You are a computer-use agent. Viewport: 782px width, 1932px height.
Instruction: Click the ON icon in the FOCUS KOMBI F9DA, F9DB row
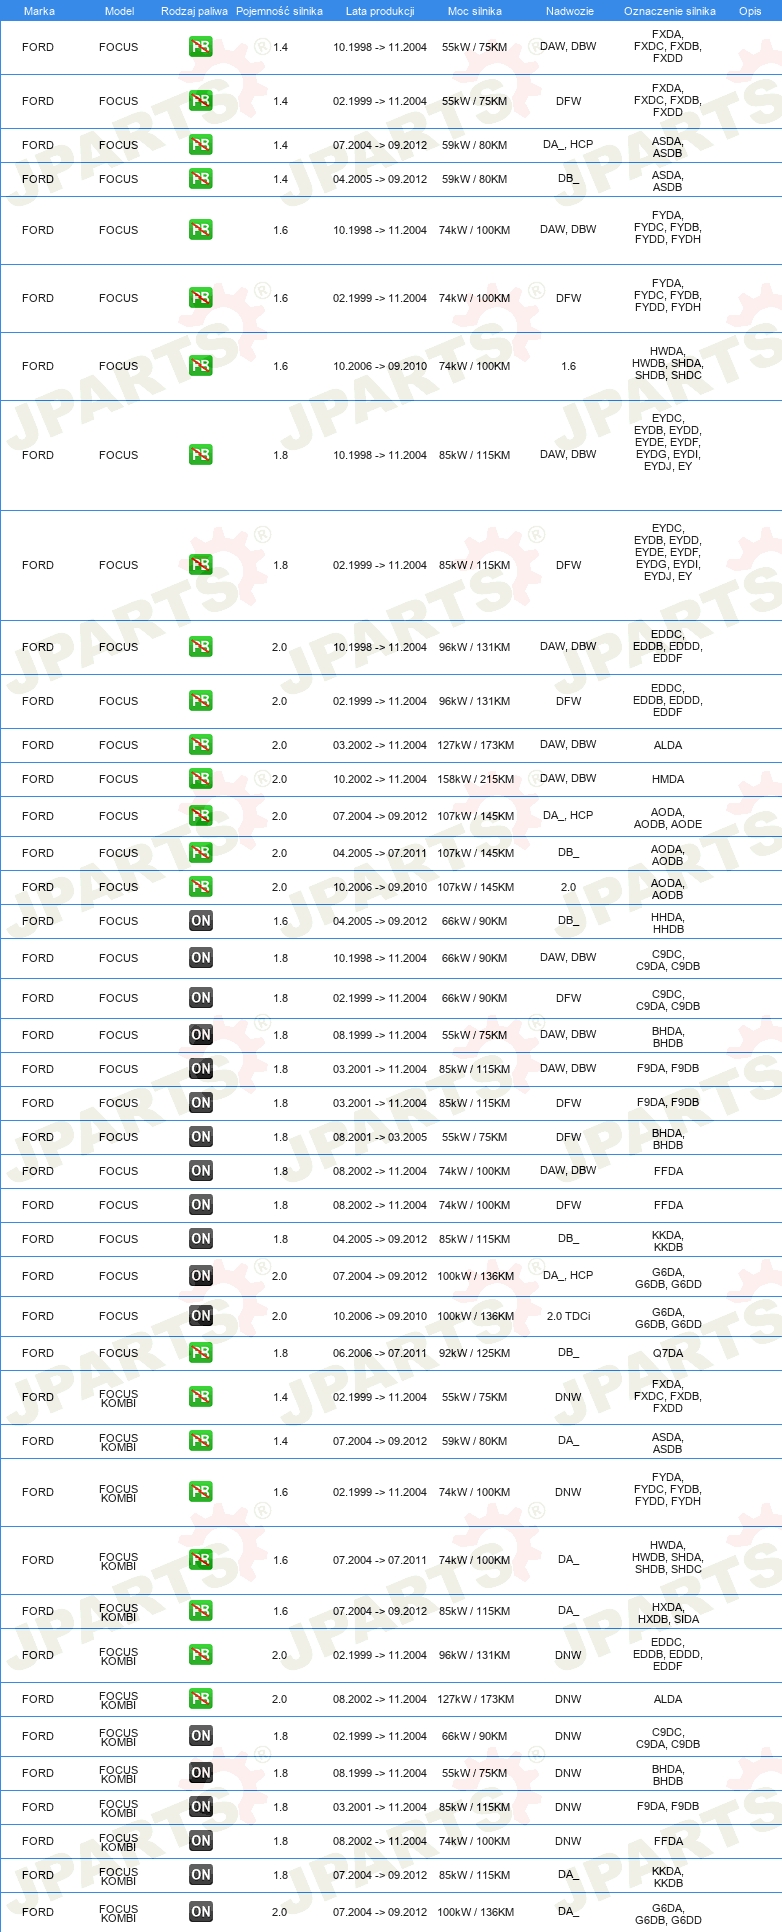(201, 1807)
